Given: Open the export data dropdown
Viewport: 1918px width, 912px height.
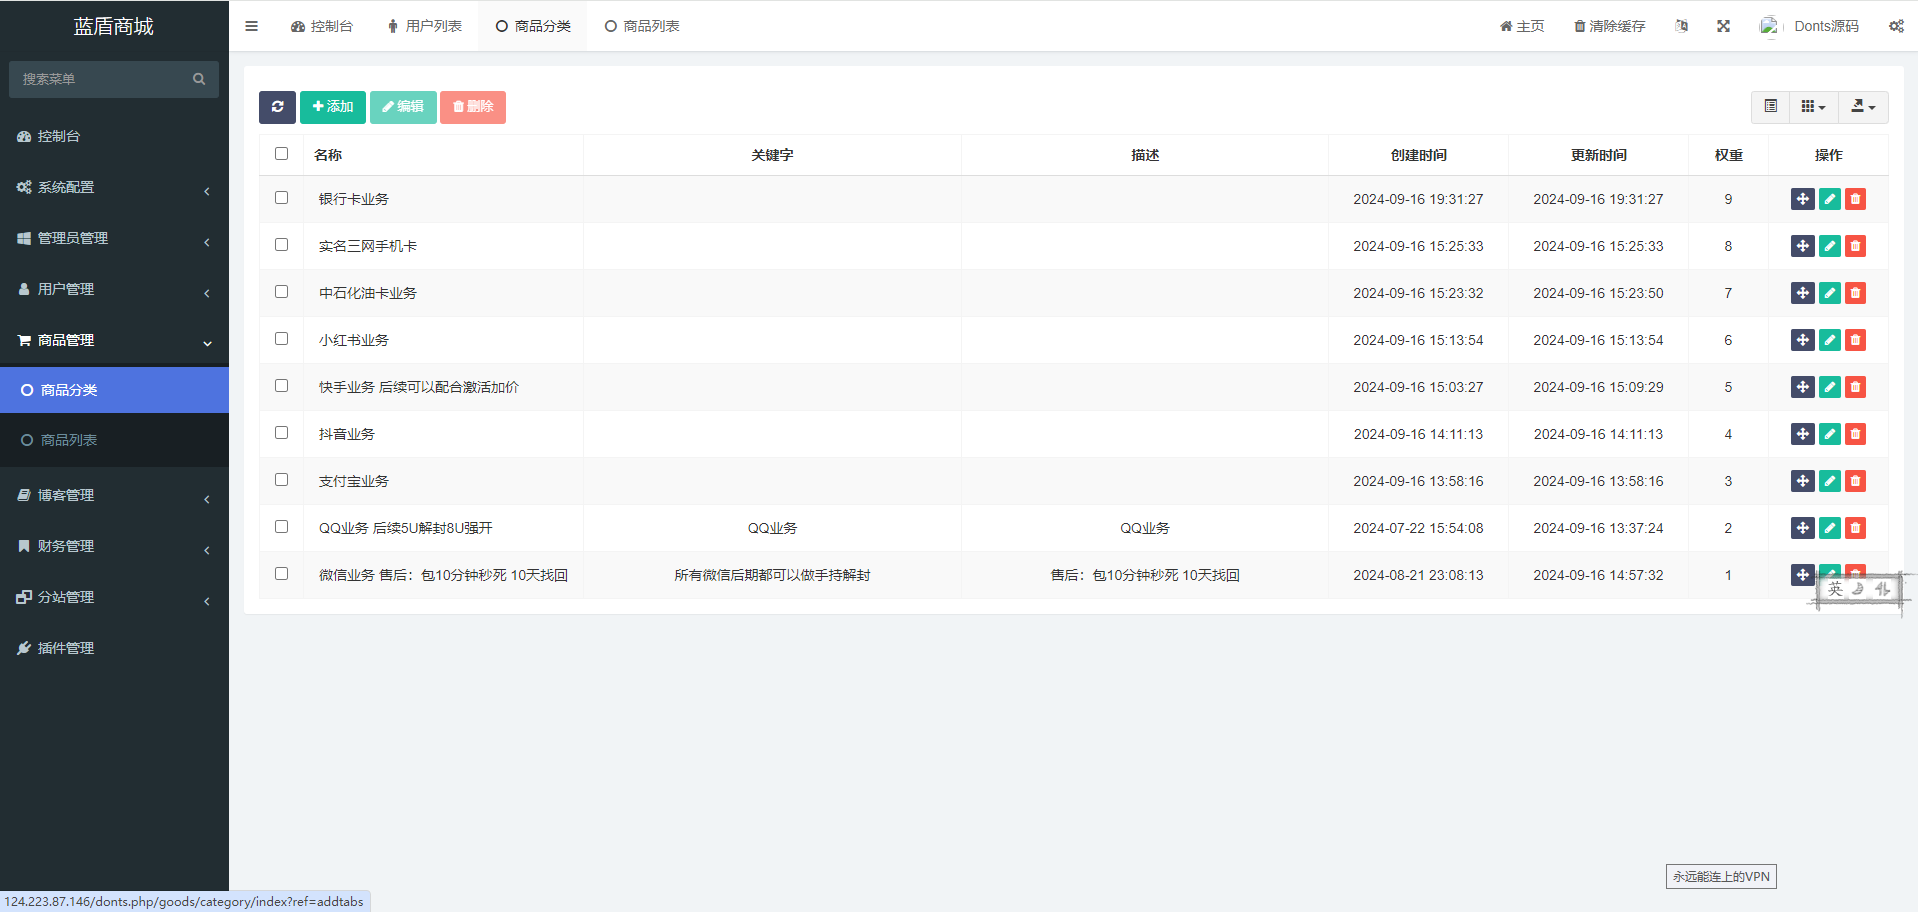Looking at the screenshot, I should [1863, 107].
